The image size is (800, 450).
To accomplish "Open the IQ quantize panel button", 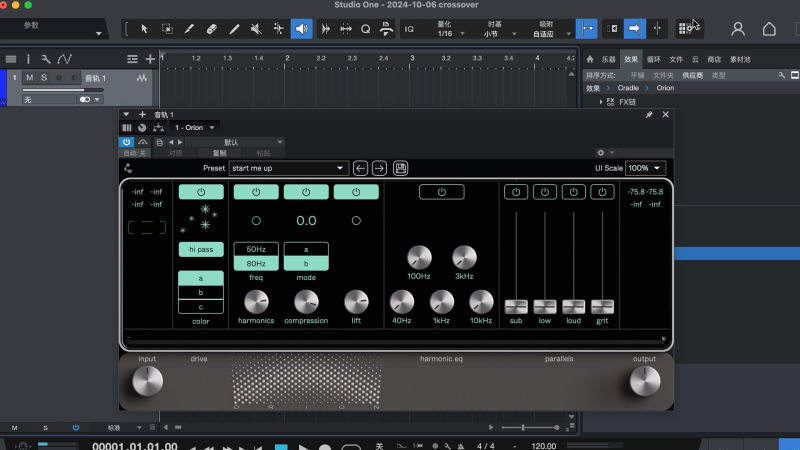I will (409, 29).
